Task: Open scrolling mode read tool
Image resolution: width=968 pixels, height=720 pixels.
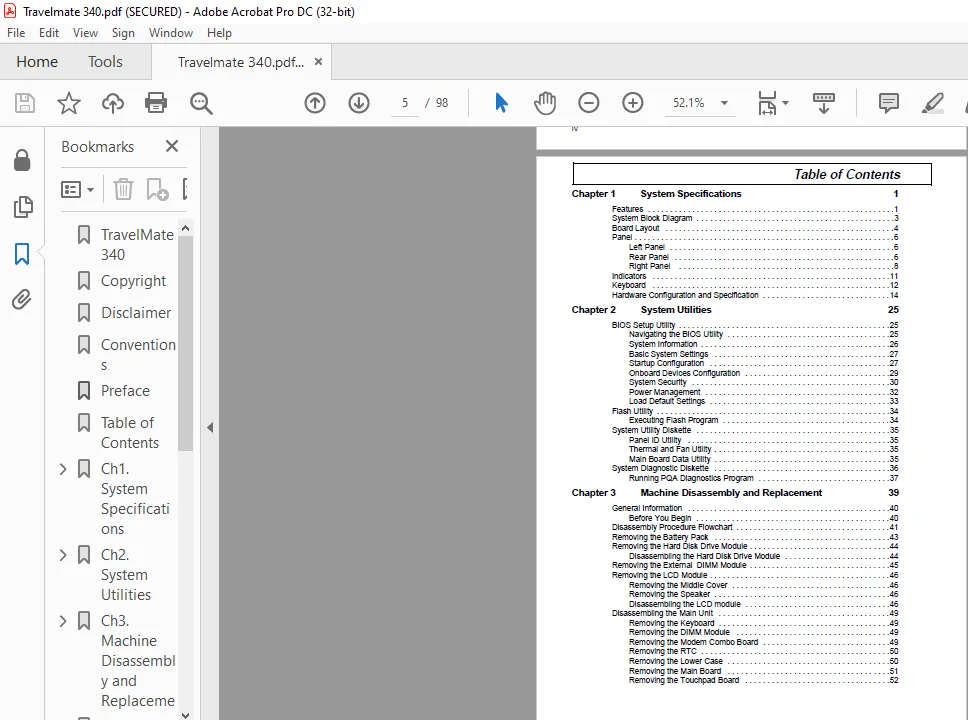Action: click(x=824, y=103)
